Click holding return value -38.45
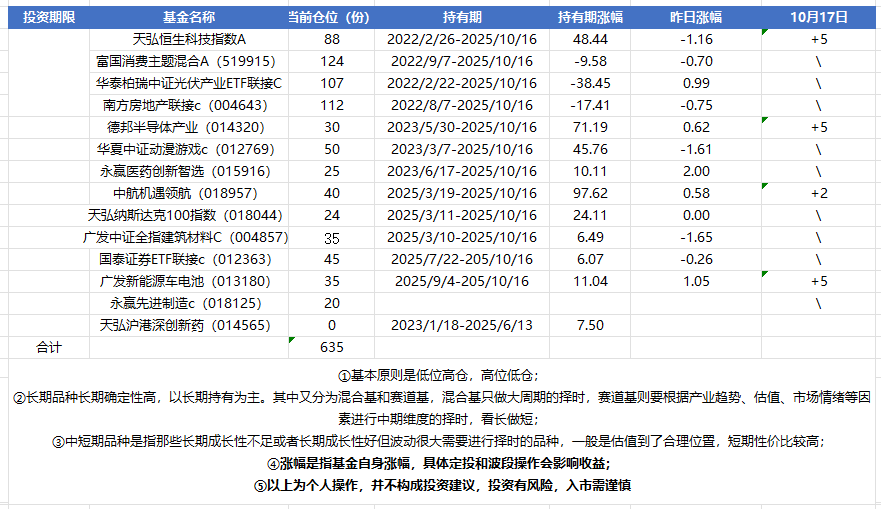The image size is (881, 509). (590, 83)
